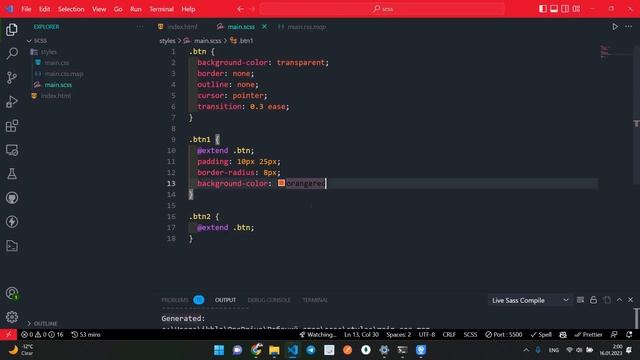Open notifications bell in status bar
The width and height of the screenshot is (640, 360).
629,334
